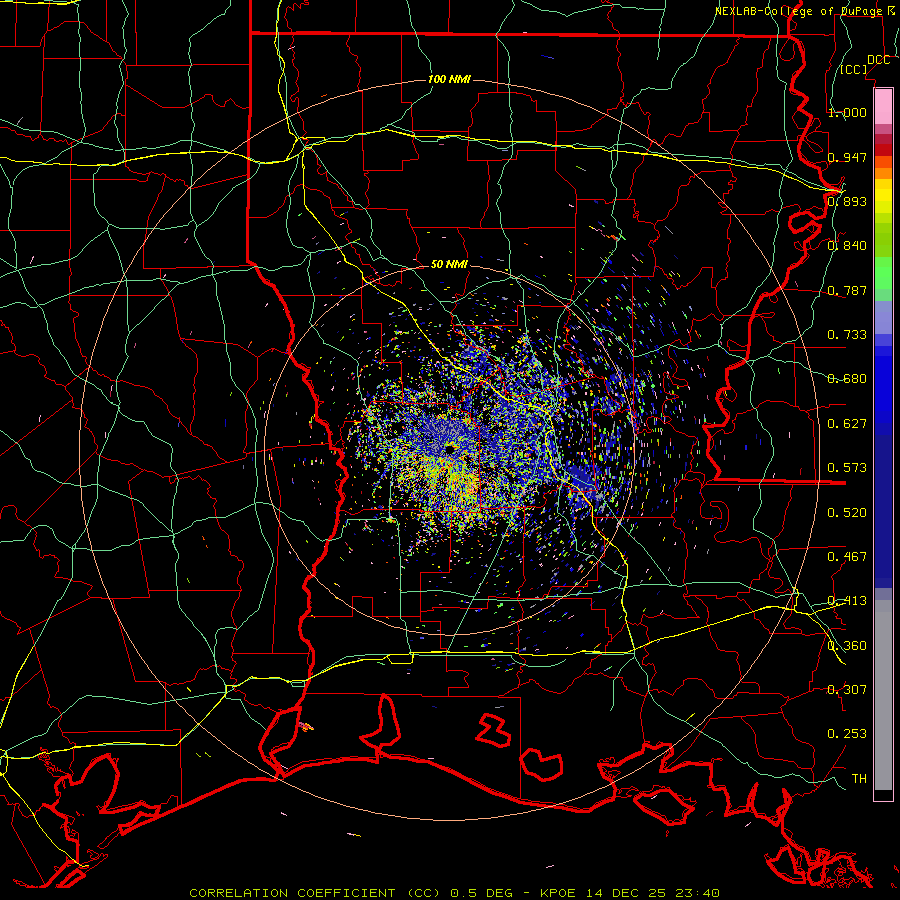Viewport: 900px width, 900px height.
Task: Click the KPOE radar site at the map center
Action: point(450,448)
